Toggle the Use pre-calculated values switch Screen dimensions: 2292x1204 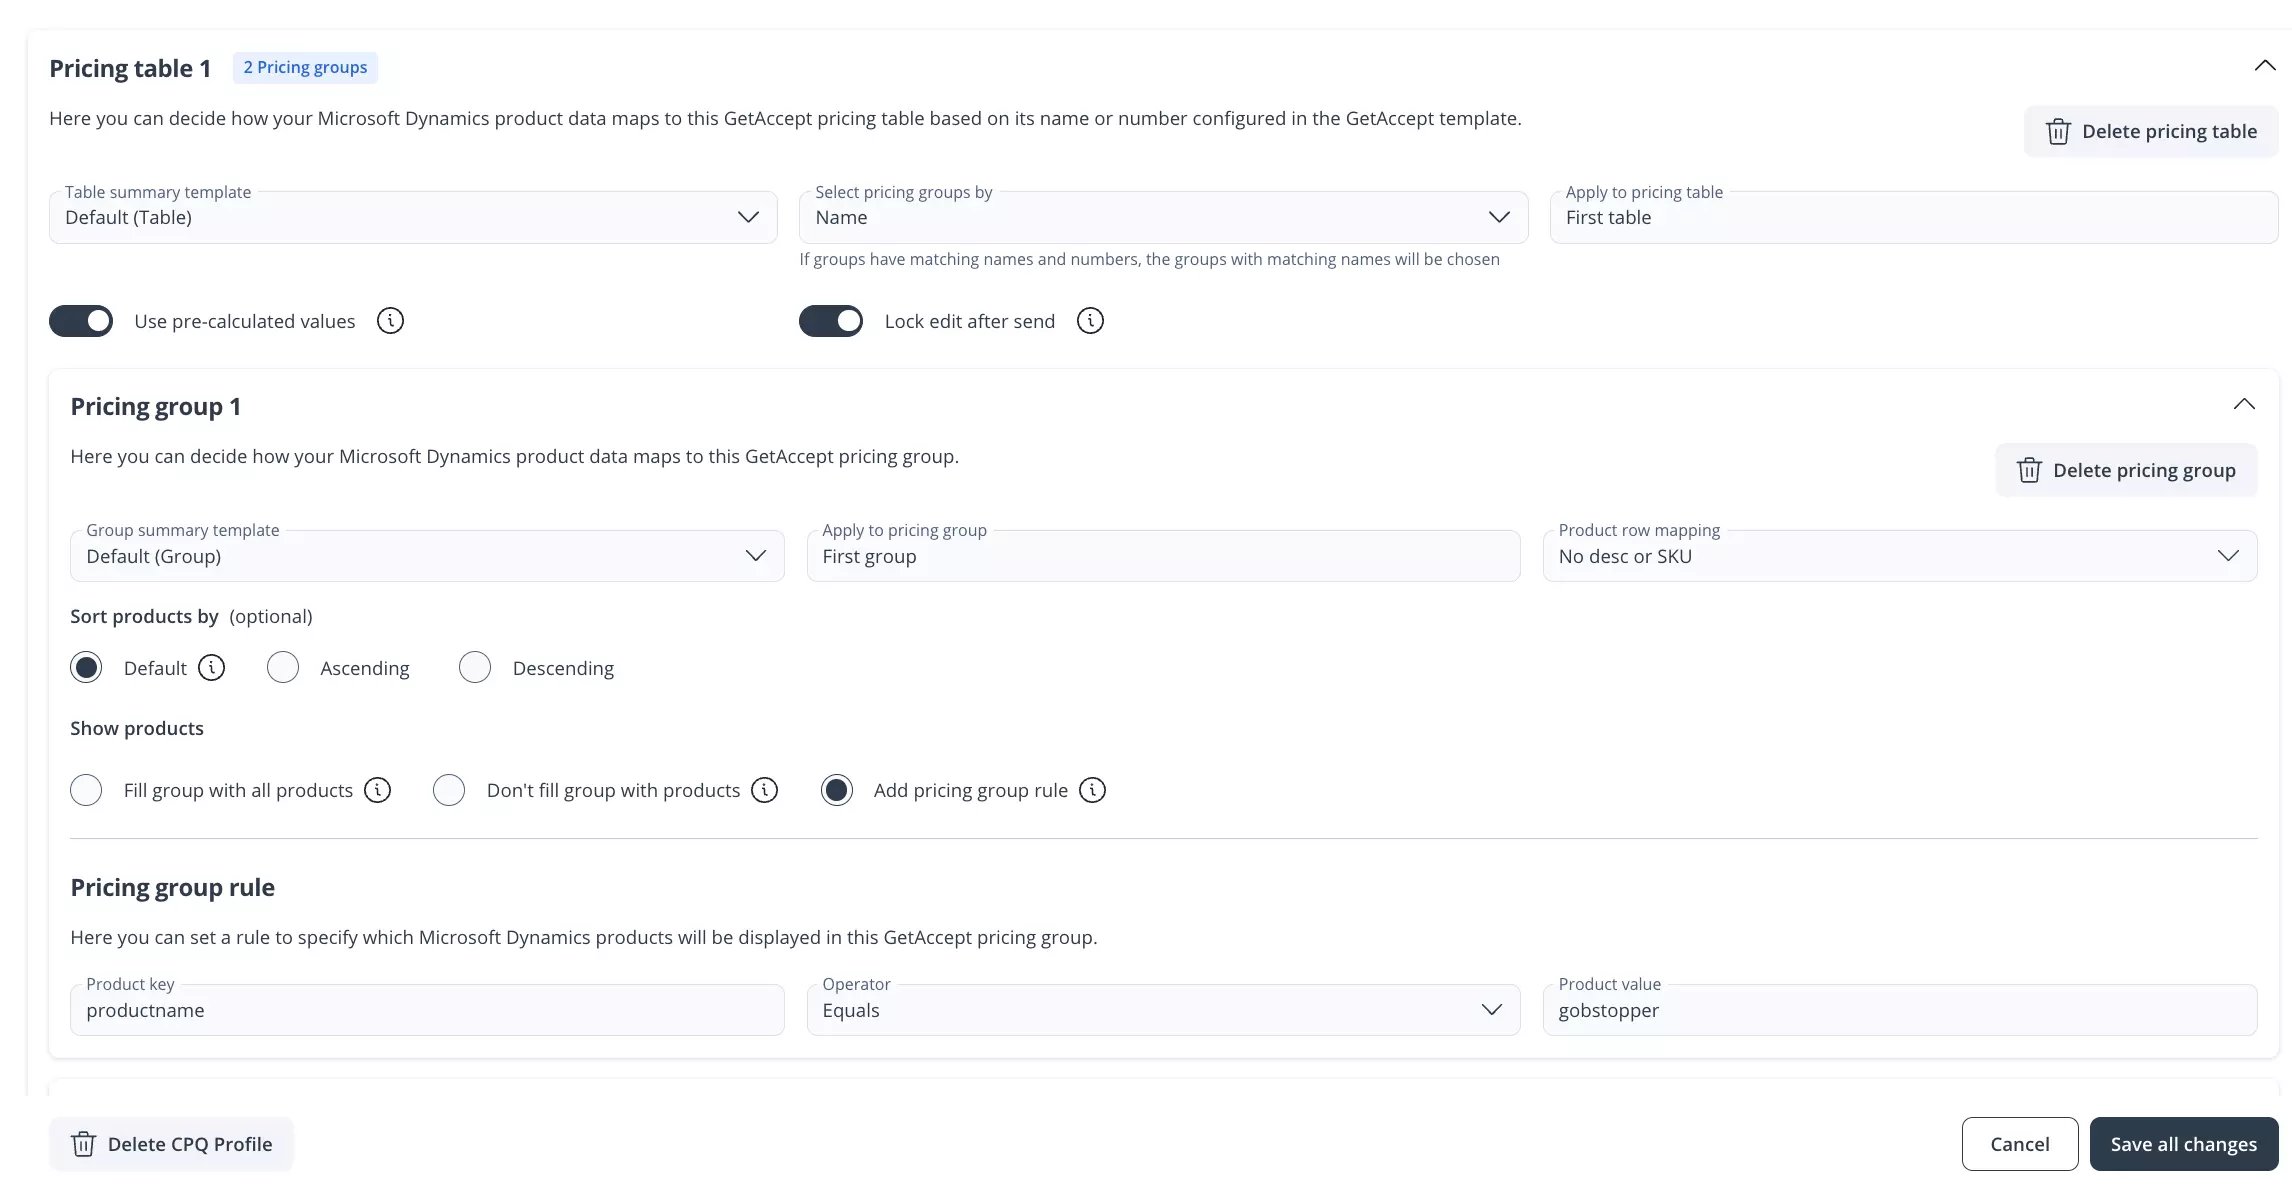click(x=80, y=320)
